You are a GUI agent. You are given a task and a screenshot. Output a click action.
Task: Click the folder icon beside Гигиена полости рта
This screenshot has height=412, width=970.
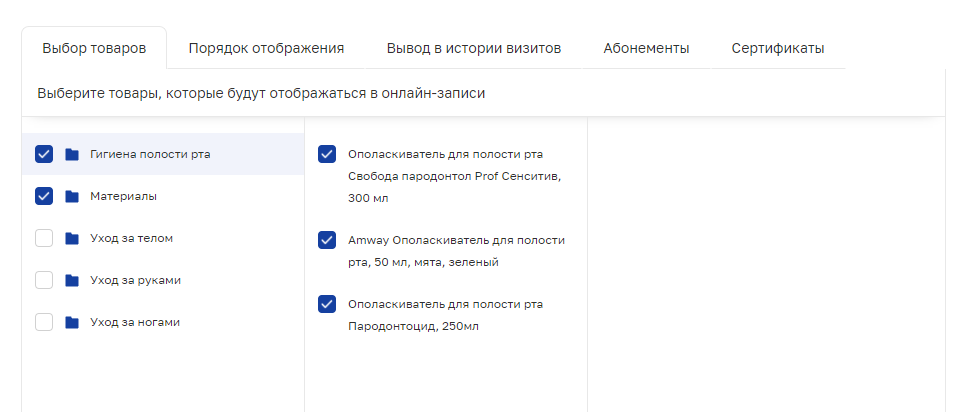point(72,154)
